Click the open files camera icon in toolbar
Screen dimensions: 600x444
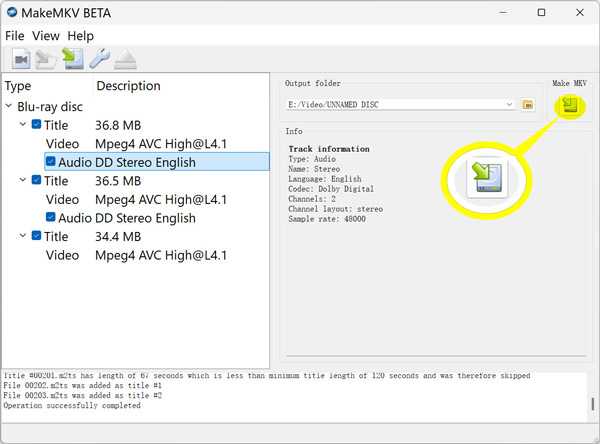coord(21,59)
